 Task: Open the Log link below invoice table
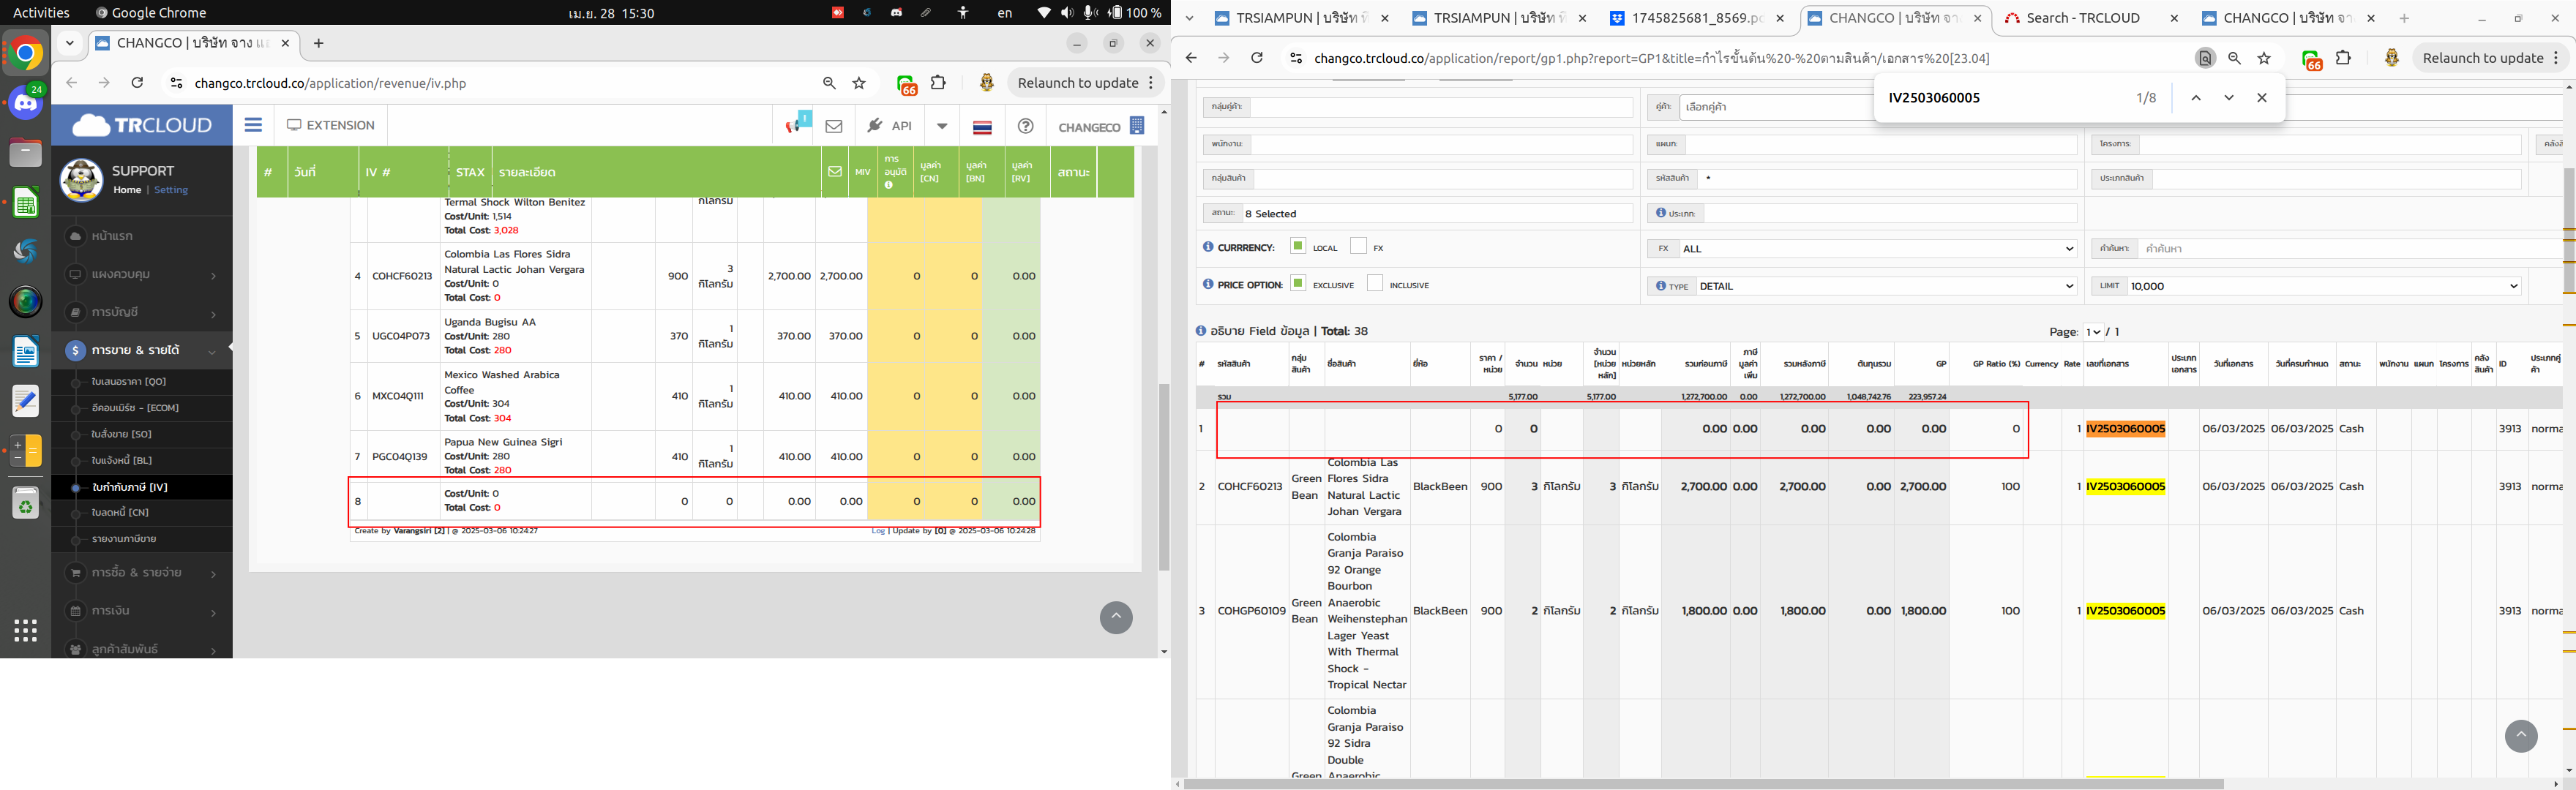pos(878,531)
